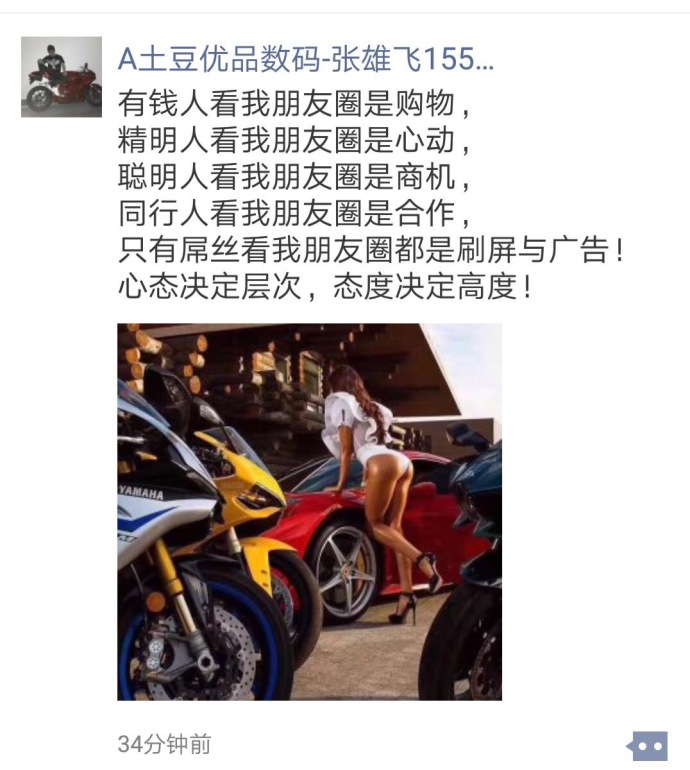Image resolution: width=690 pixels, height=770 pixels.
Task: Click the YAMAHA logo in the photo
Action: click(141, 492)
